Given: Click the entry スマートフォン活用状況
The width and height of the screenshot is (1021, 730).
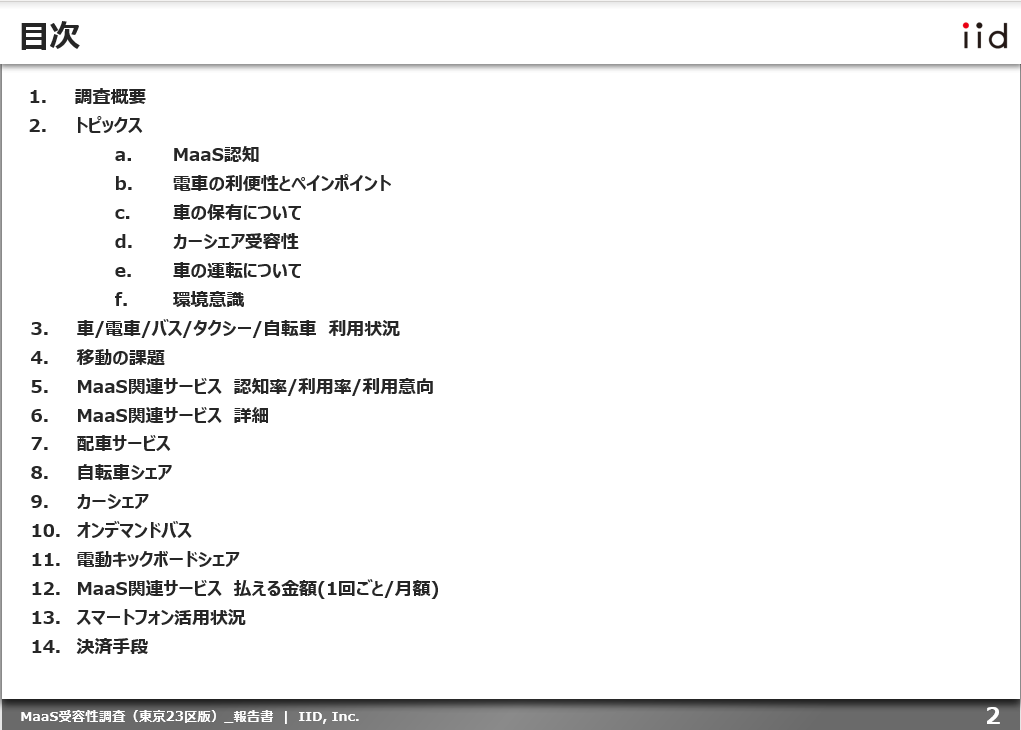Looking at the screenshot, I should click(x=161, y=617).
